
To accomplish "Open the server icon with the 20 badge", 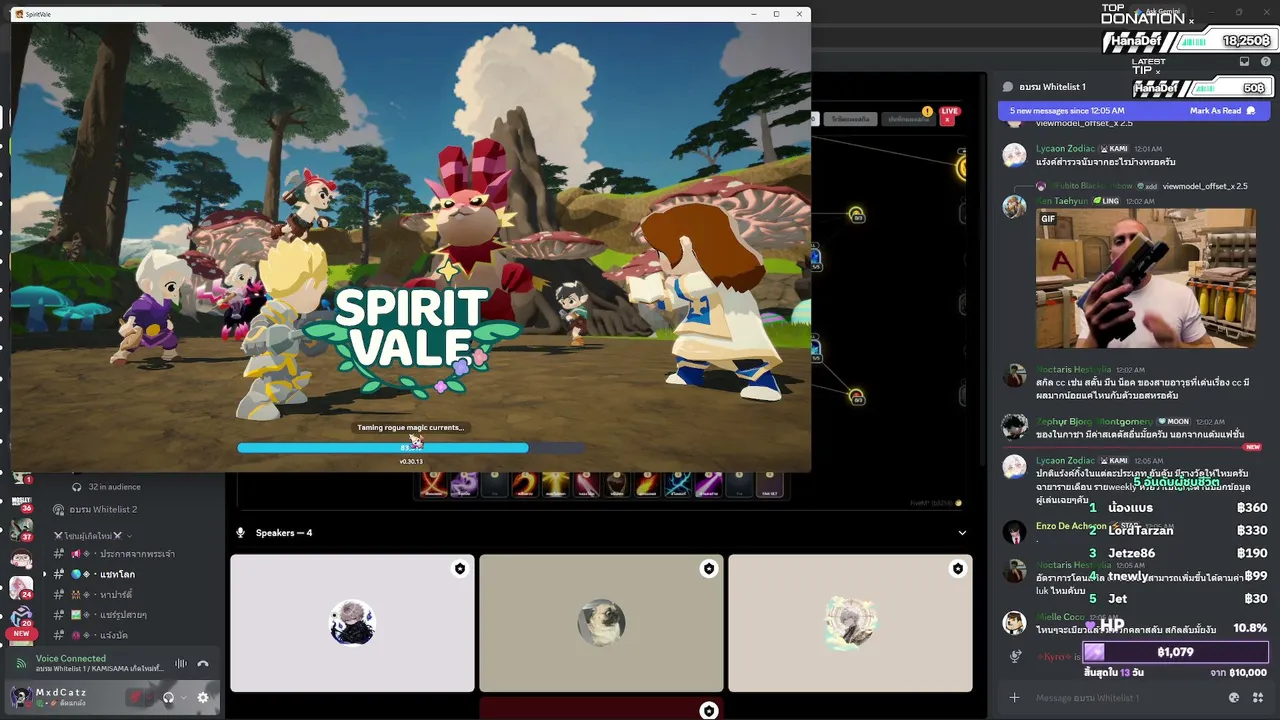I will click(x=22, y=615).
